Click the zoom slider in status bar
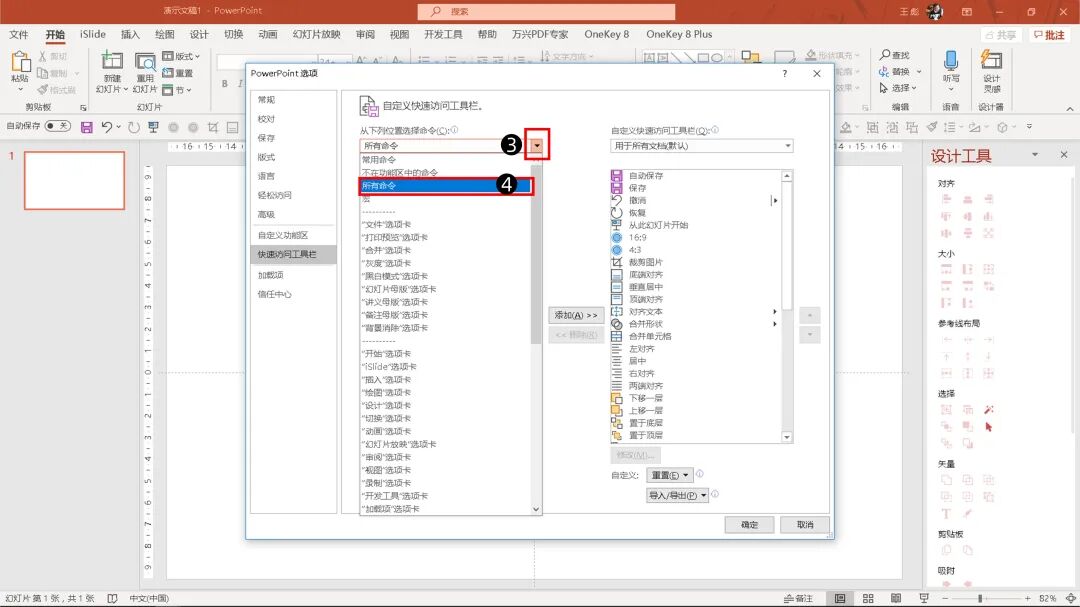Screen dimensions: 1080x607 (x=979, y=599)
